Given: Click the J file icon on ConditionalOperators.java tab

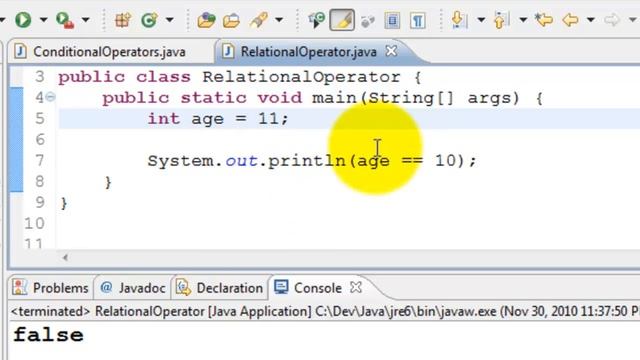Looking at the screenshot, I should [x=20, y=51].
